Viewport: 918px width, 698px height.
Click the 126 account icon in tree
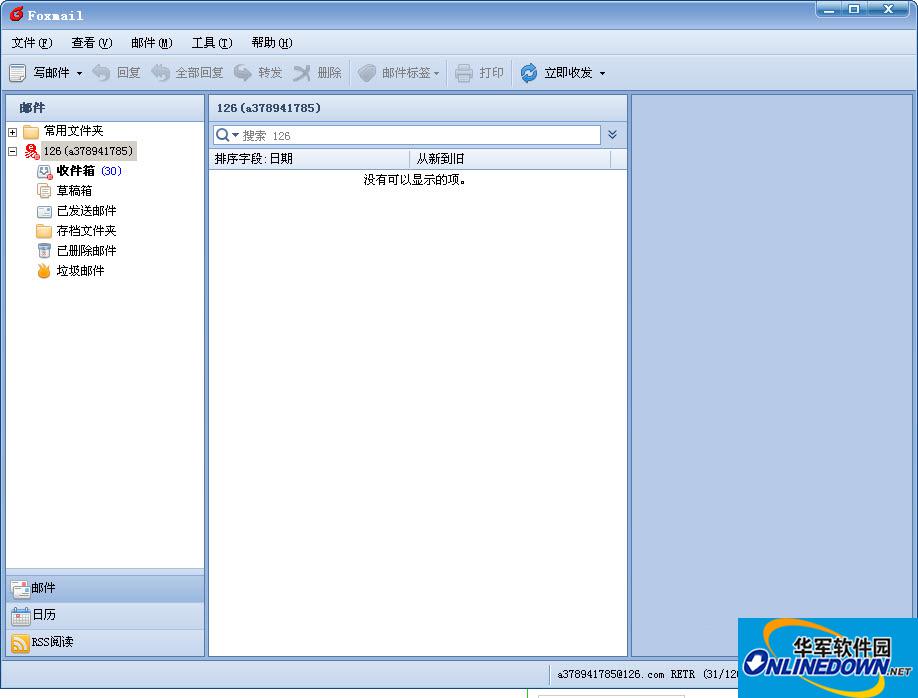(32, 151)
